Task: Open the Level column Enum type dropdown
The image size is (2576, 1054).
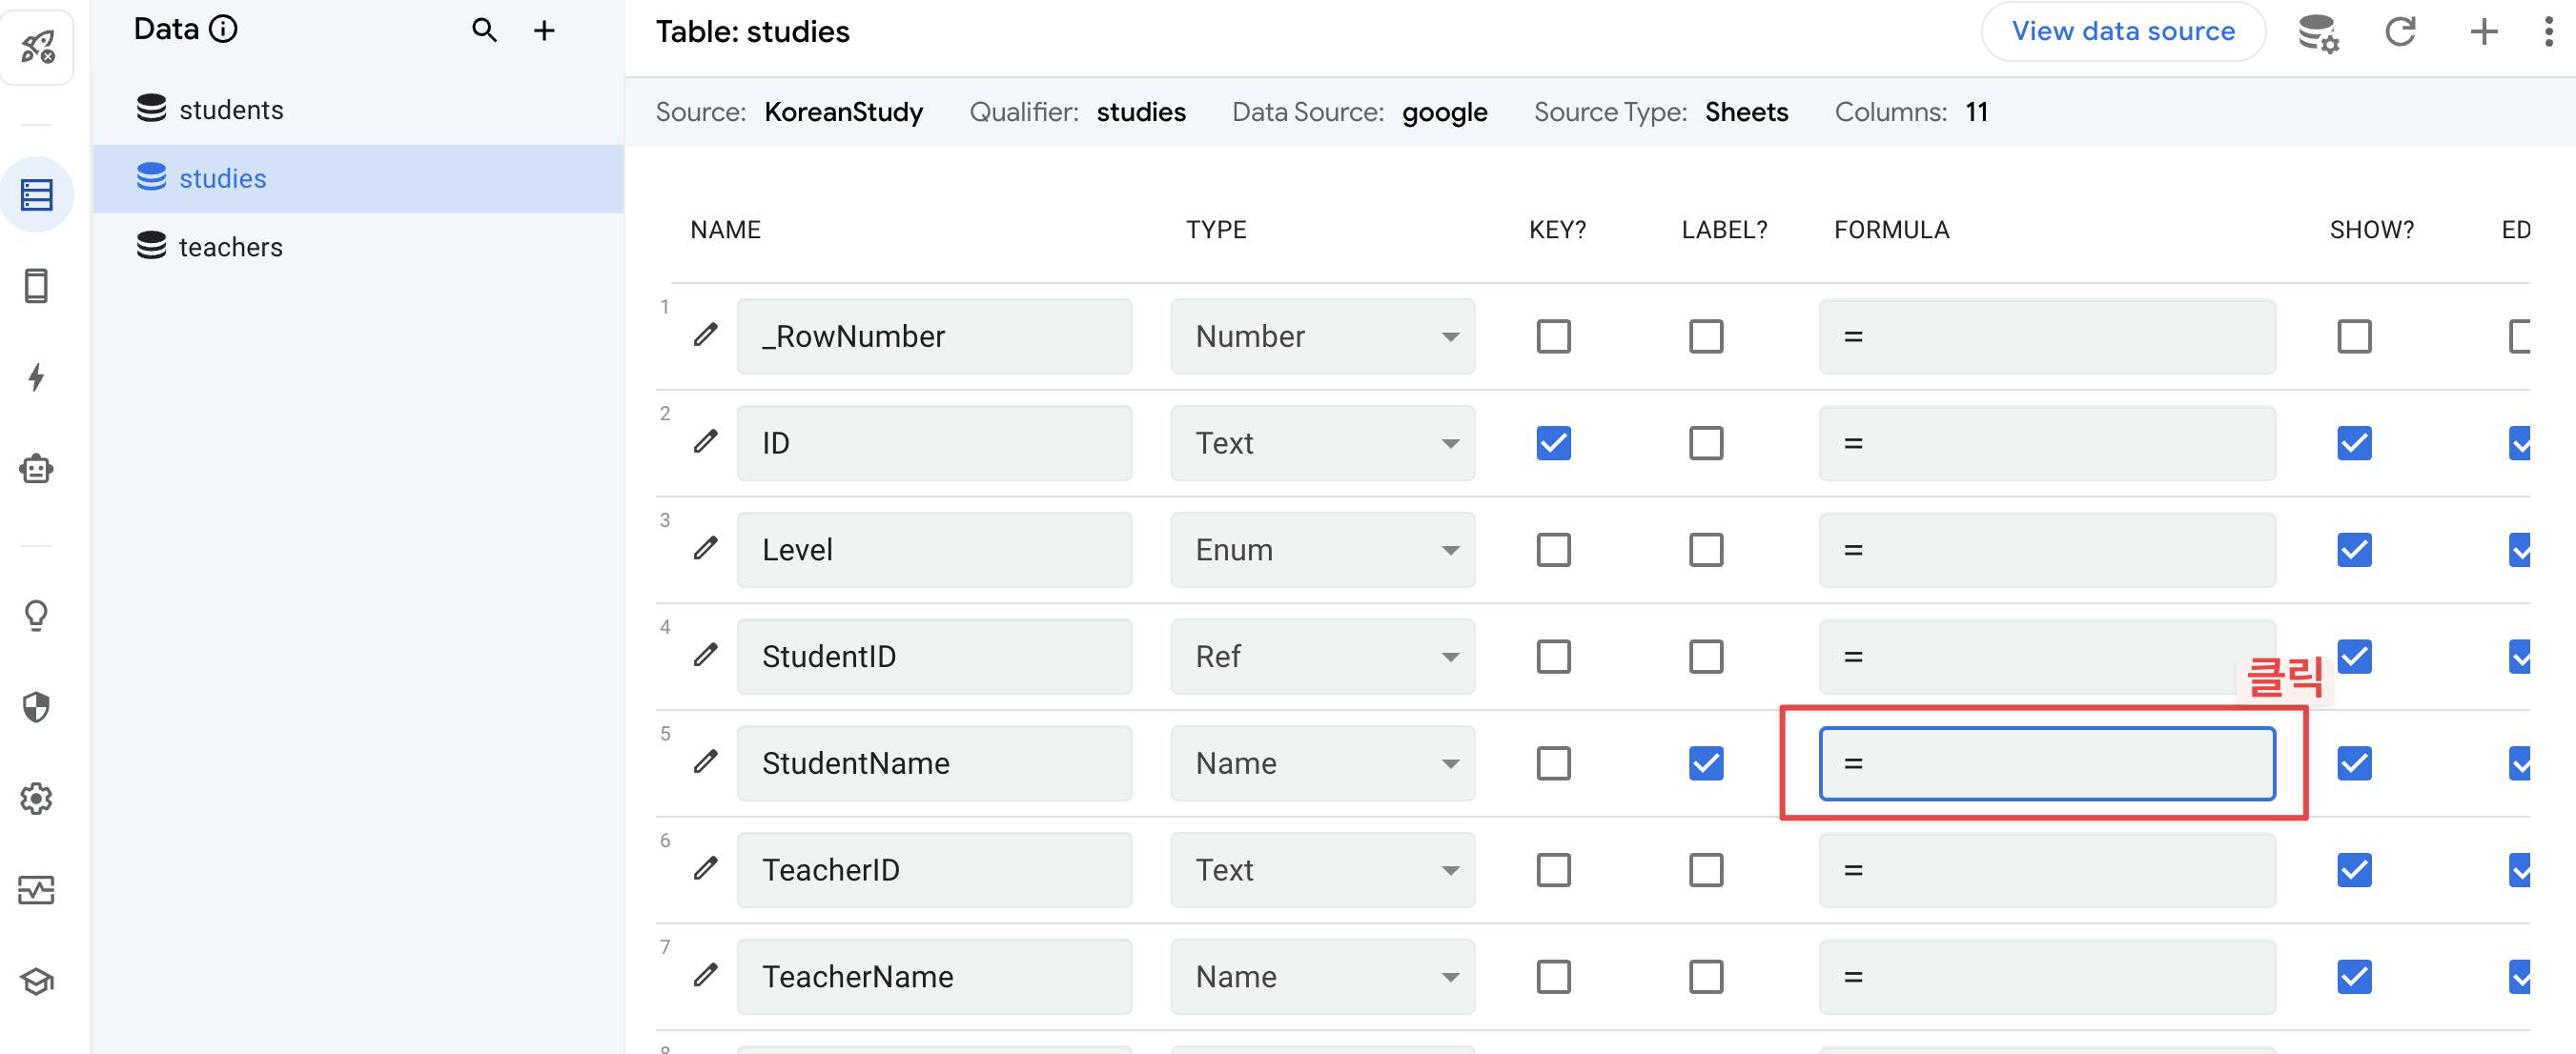Action: [1322, 550]
